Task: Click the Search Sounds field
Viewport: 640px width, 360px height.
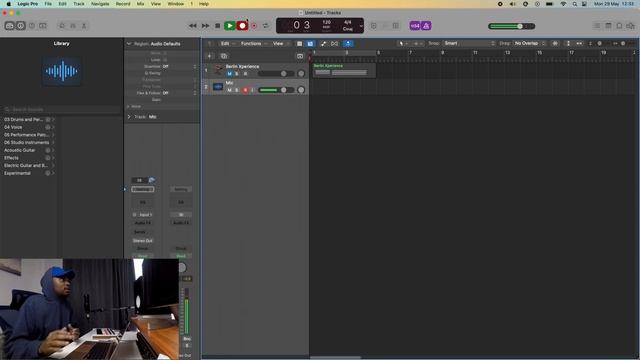Action: 62,109
